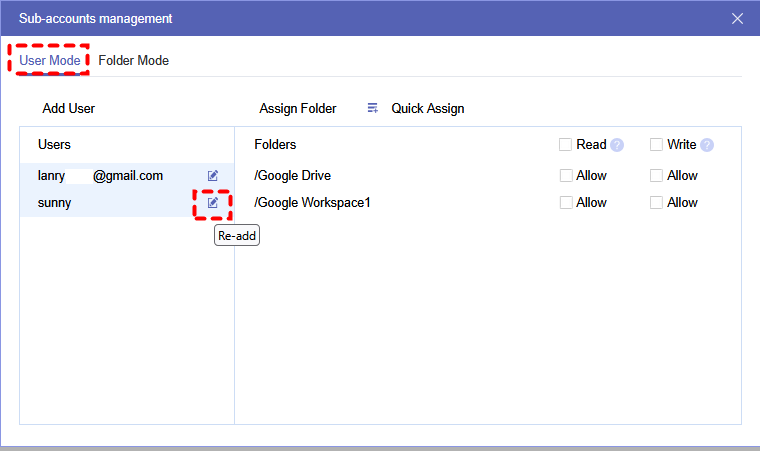Enable Write Allow for /Google Drive
This screenshot has height=451, width=760.
click(x=657, y=176)
